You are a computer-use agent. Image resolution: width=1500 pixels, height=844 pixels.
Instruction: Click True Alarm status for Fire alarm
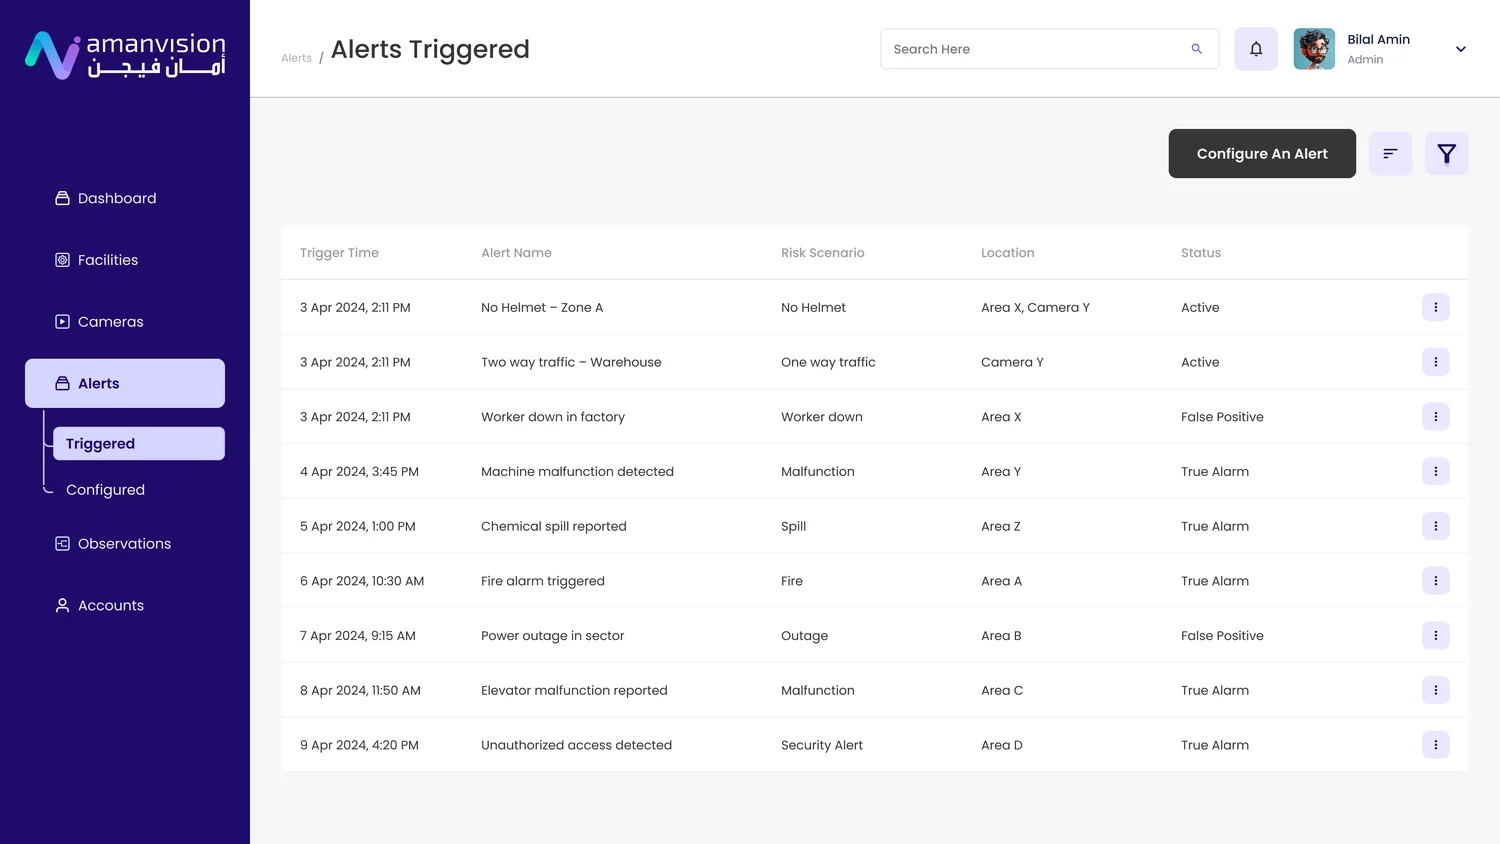click(1215, 581)
